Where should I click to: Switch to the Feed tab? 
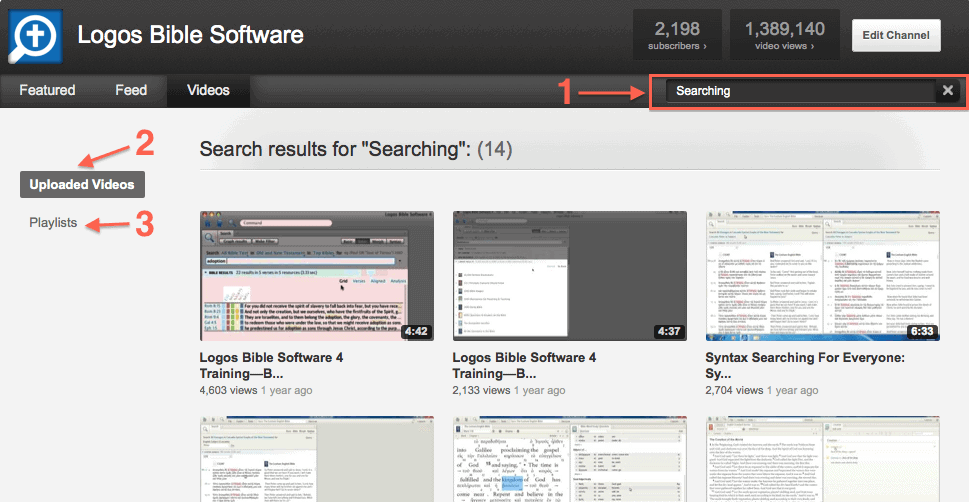(131, 91)
